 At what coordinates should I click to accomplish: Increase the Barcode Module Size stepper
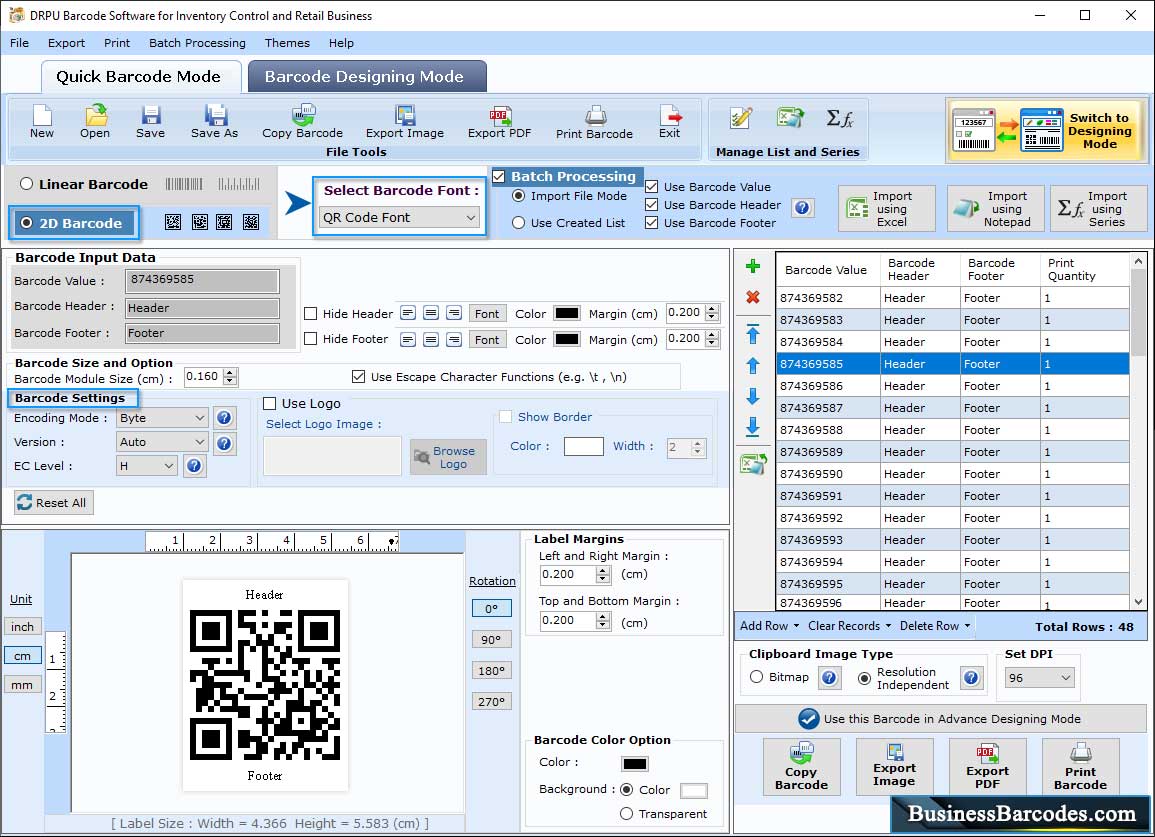tap(231, 373)
